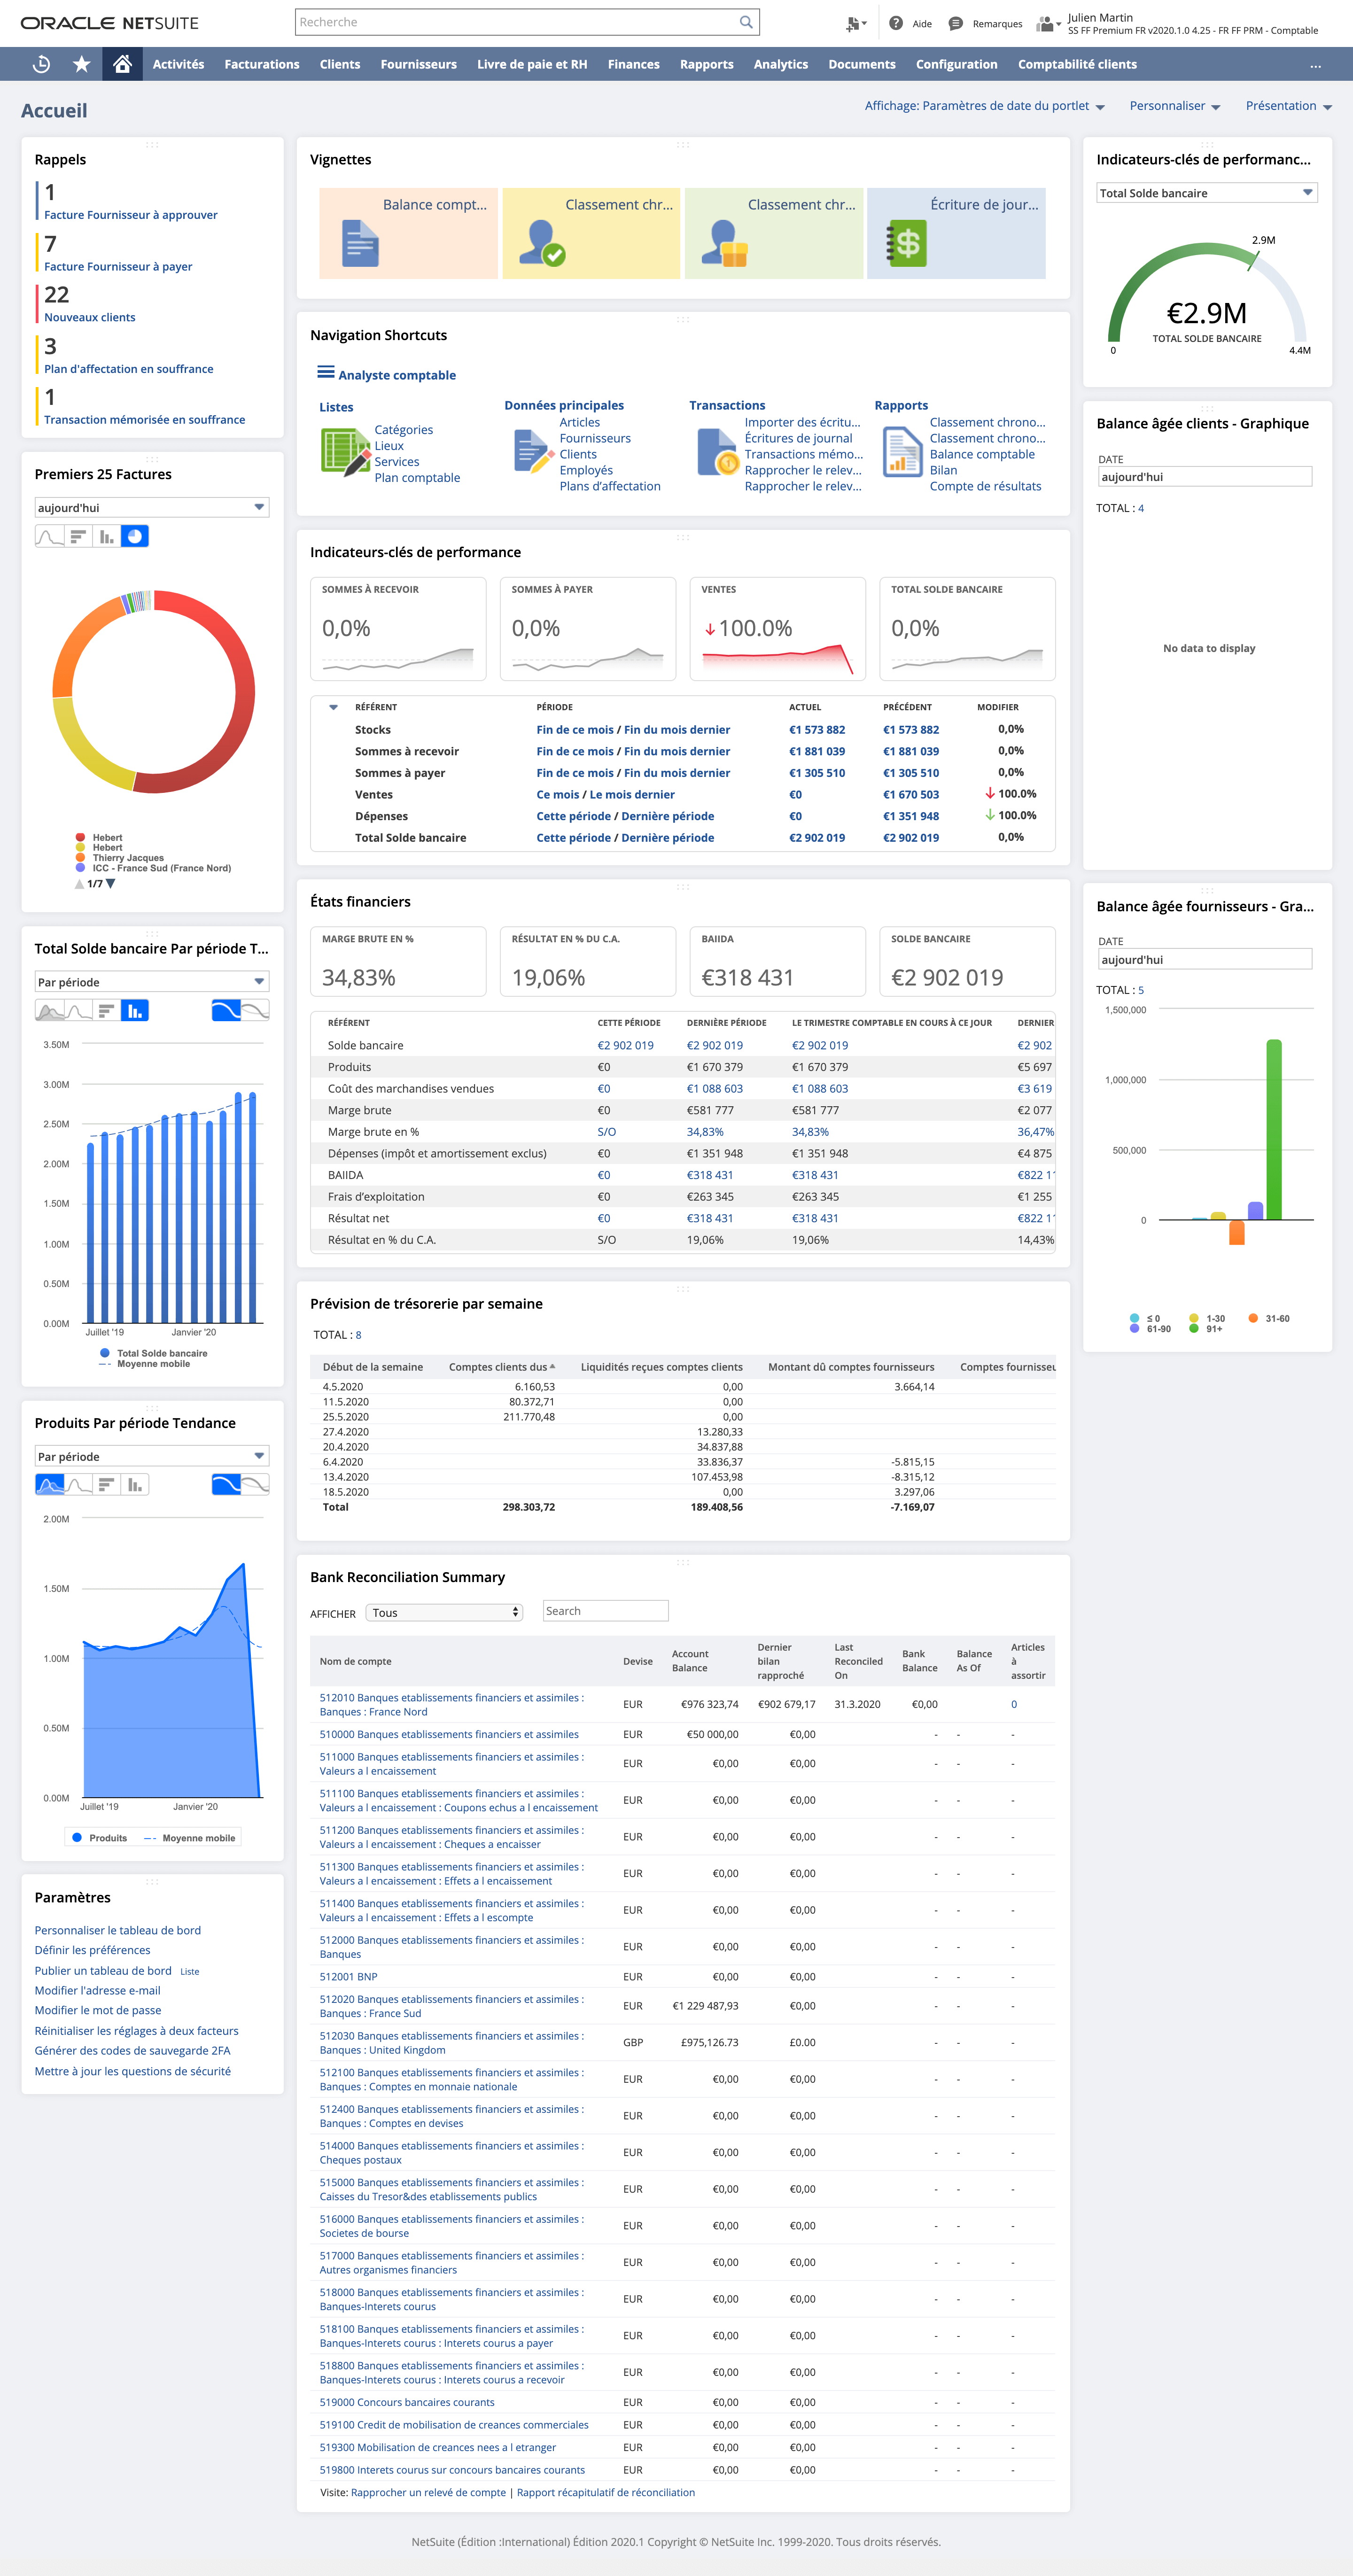The image size is (1353, 2576).
Task: Select area chart in Produits Par période
Action: tap(49, 1485)
